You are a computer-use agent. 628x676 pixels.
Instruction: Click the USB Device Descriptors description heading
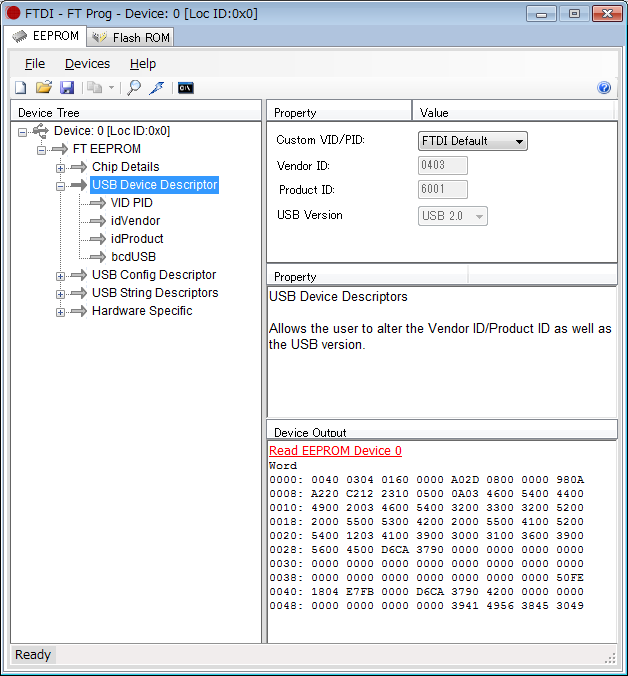(x=338, y=297)
